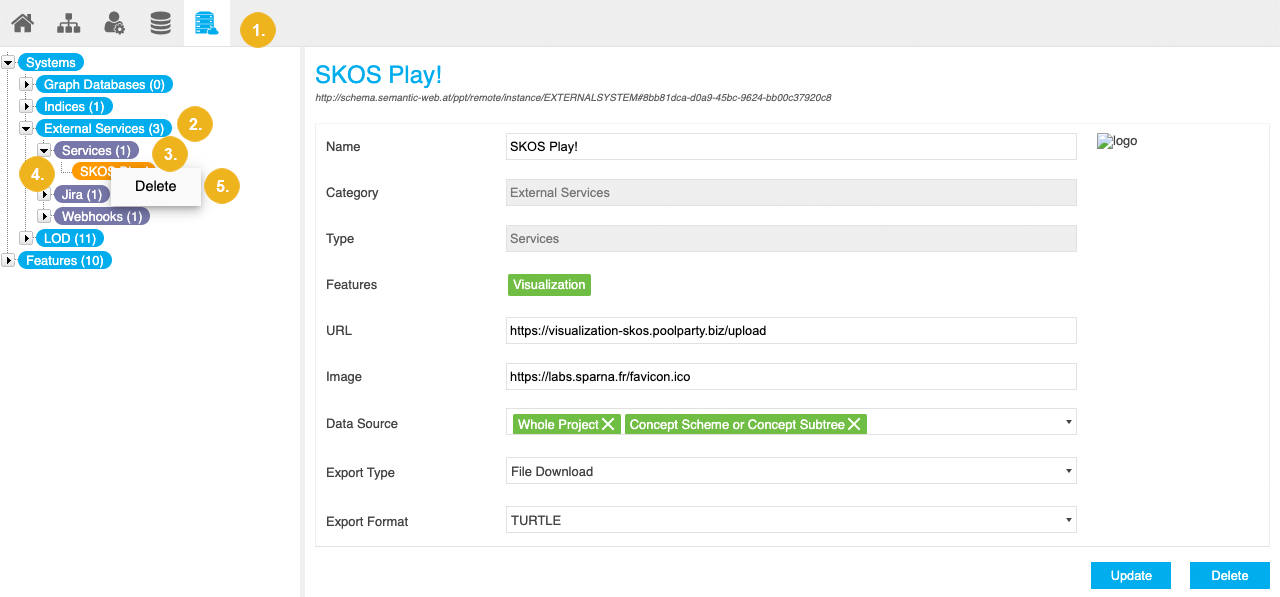Click the Update button
The width and height of the screenshot is (1280, 597).
(x=1131, y=575)
